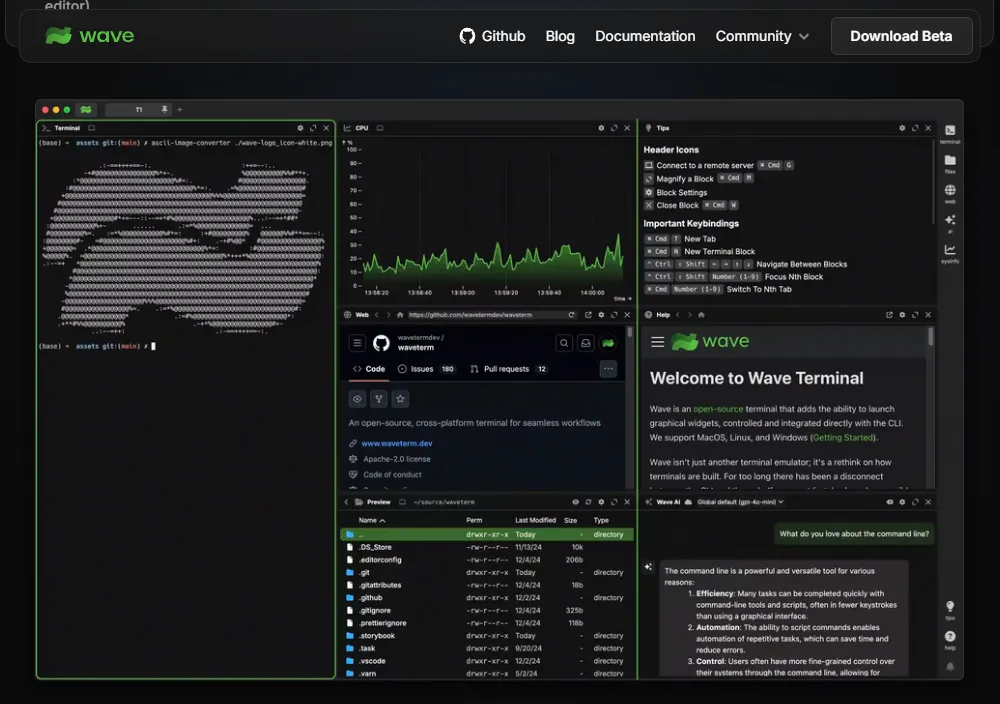This screenshot has width=1000, height=704.
Task: Open GitHub hamburger menu in Web block
Action: [357, 343]
